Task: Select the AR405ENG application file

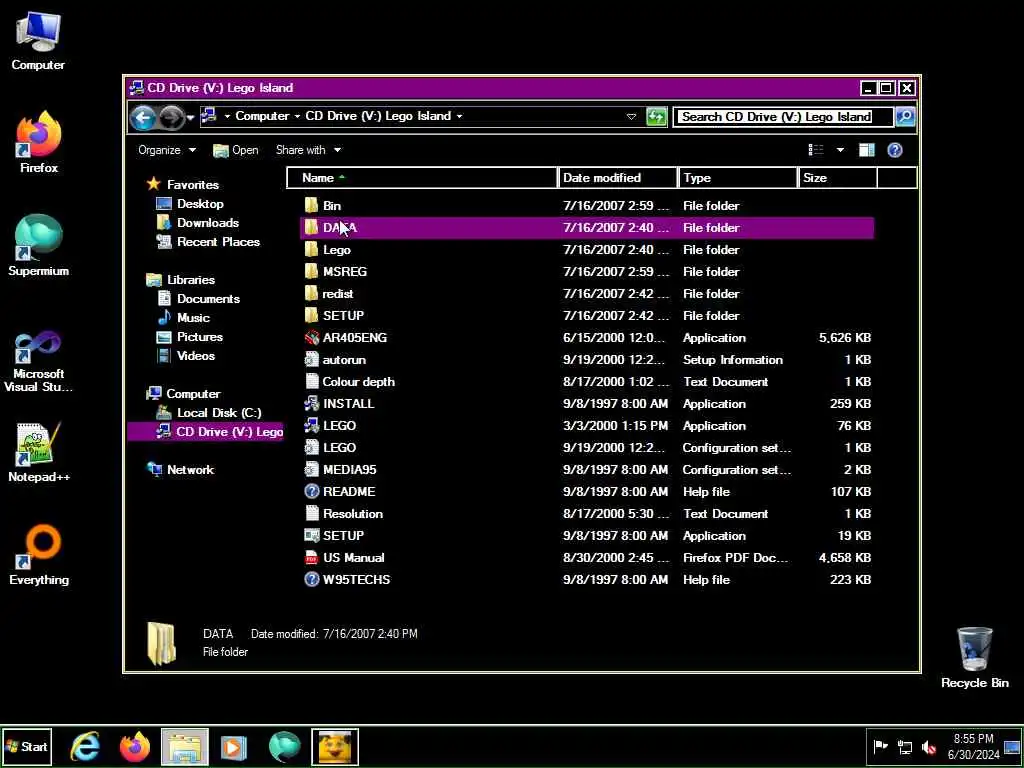Action: click(x=586, y=338)
